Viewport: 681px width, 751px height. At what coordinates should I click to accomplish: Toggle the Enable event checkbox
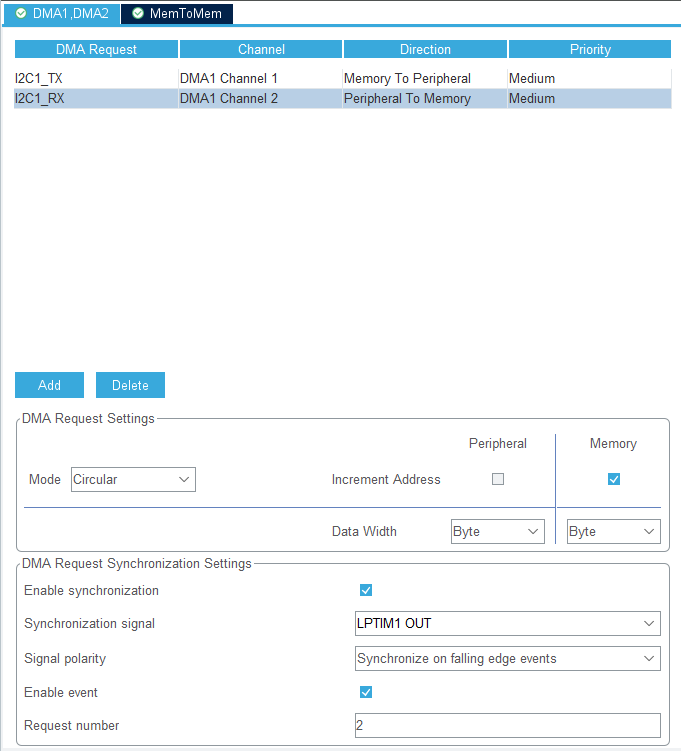pyautogui.click(x=366, y=692)
